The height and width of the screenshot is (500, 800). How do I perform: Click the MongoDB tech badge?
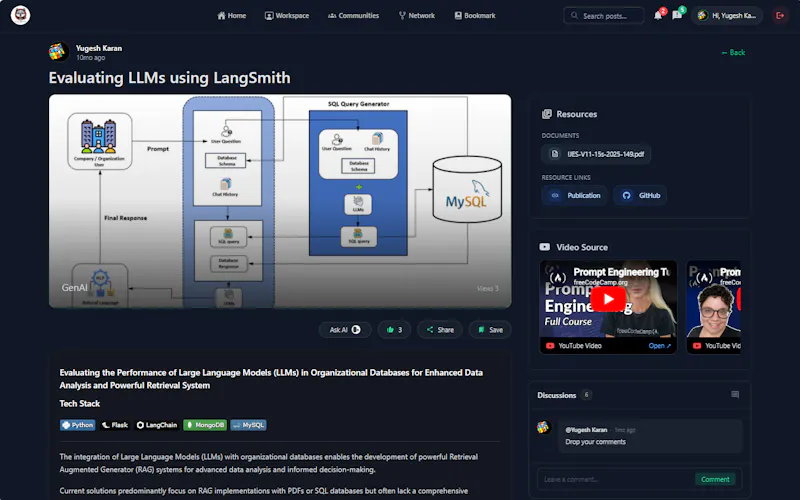click(x=205, y=424)
